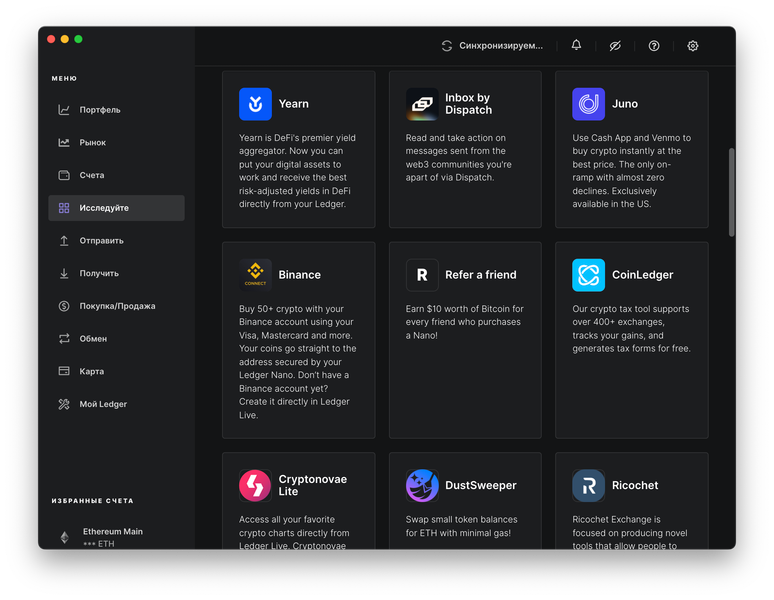Go to Покупка/Продажа

(x=116, y=306)
